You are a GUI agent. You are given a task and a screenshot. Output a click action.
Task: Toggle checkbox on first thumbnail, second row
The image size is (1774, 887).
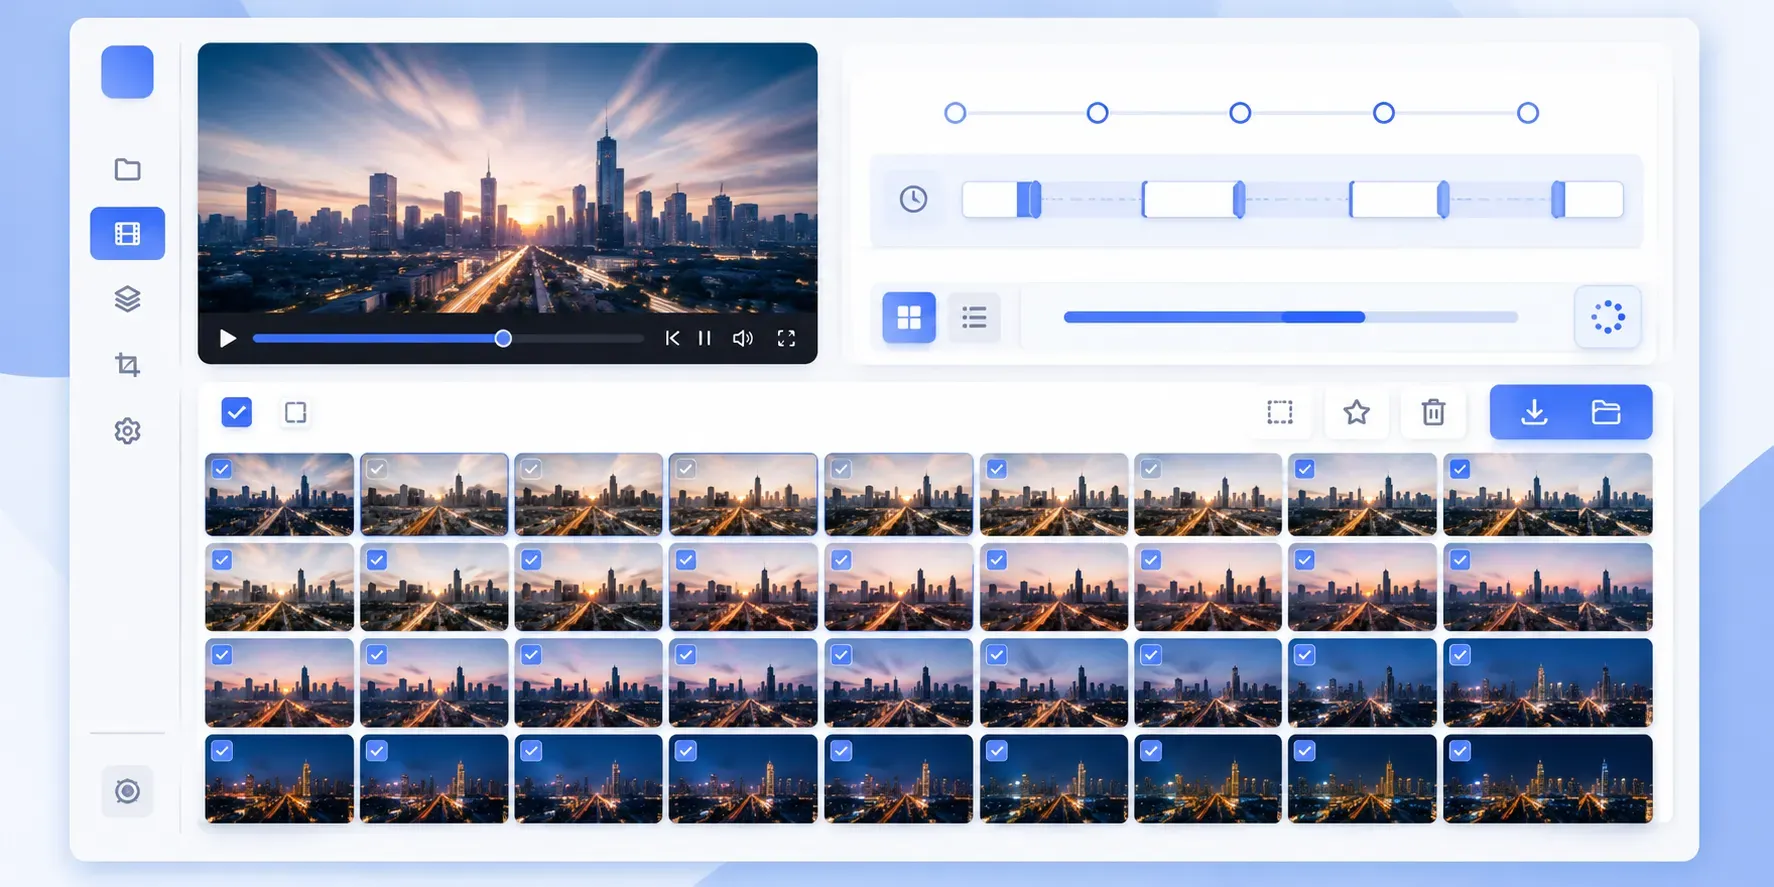tap(222, 560)
